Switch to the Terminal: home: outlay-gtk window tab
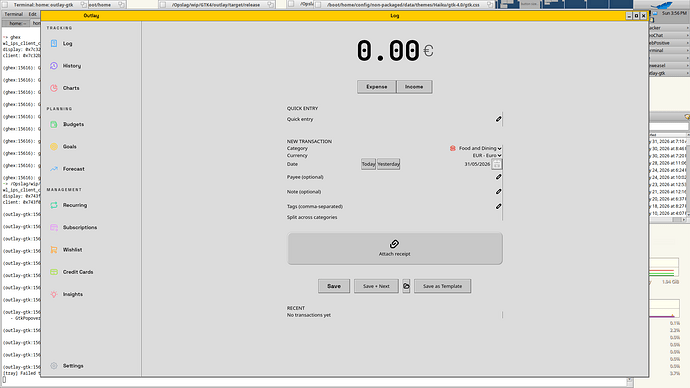The width and height of the screenshot is (690, 388). pos(43,5)
